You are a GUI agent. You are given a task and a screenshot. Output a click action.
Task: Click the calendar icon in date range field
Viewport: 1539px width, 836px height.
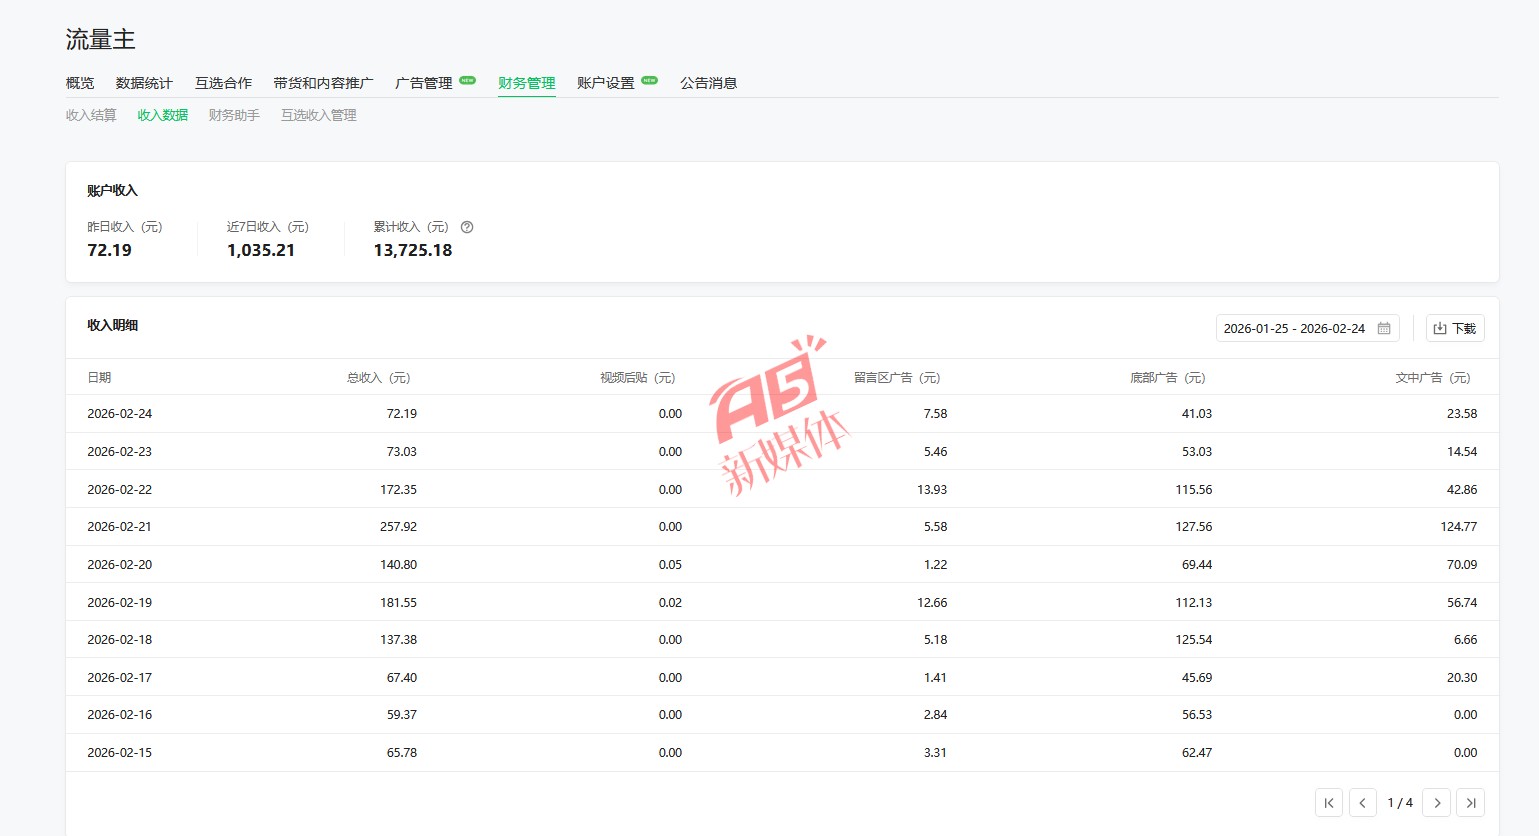coord(1384,328)
